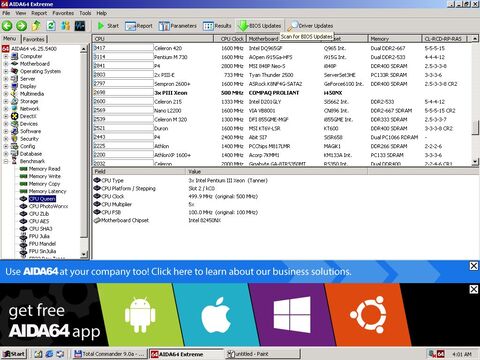Select the Memory Read benchmark
The image size is (480, 360).
click(44, 169)
